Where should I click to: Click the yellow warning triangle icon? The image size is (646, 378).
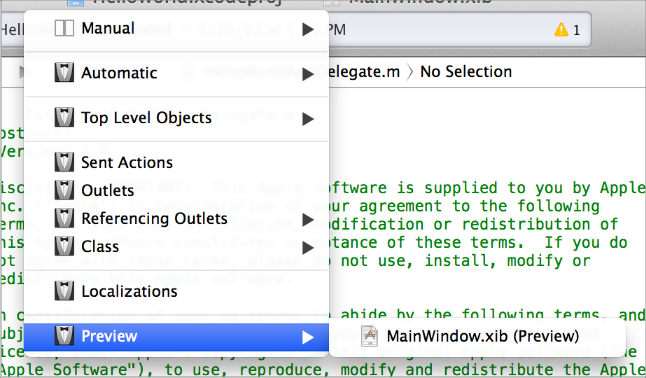pos(561,30)
